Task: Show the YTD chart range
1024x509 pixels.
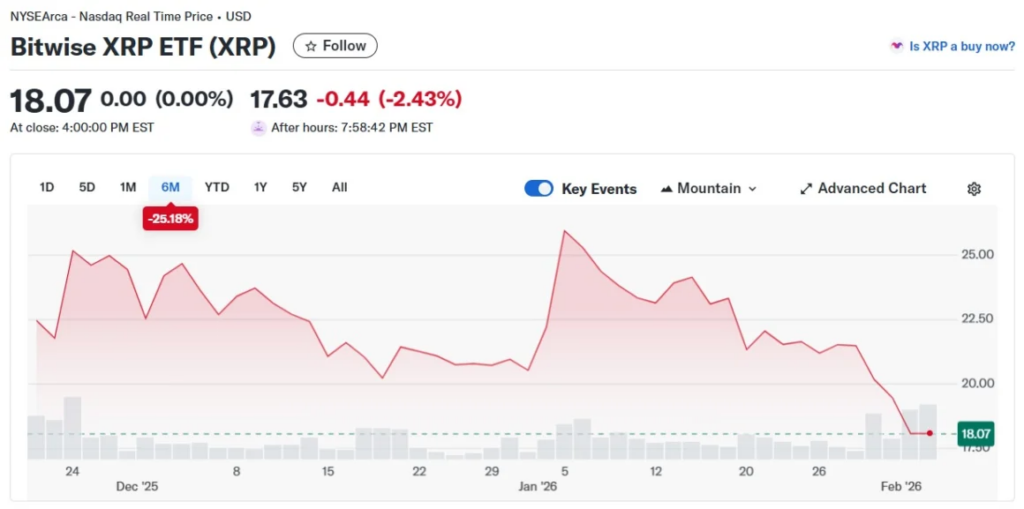Action: [217, 187]
